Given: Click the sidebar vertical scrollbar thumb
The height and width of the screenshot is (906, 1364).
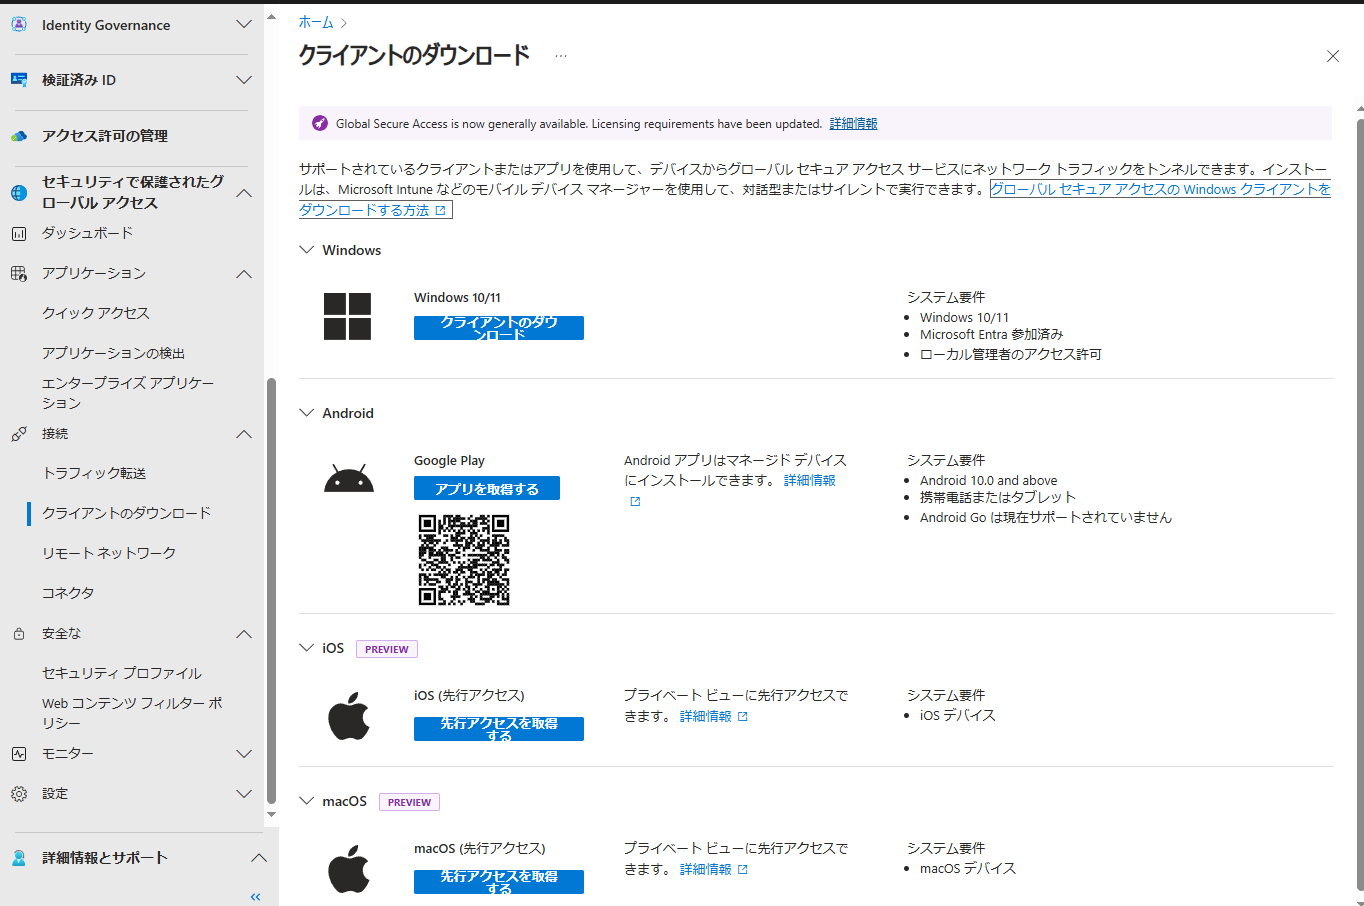Looking at the screenshot, I should pyautogui.click(x=271, y=590).
